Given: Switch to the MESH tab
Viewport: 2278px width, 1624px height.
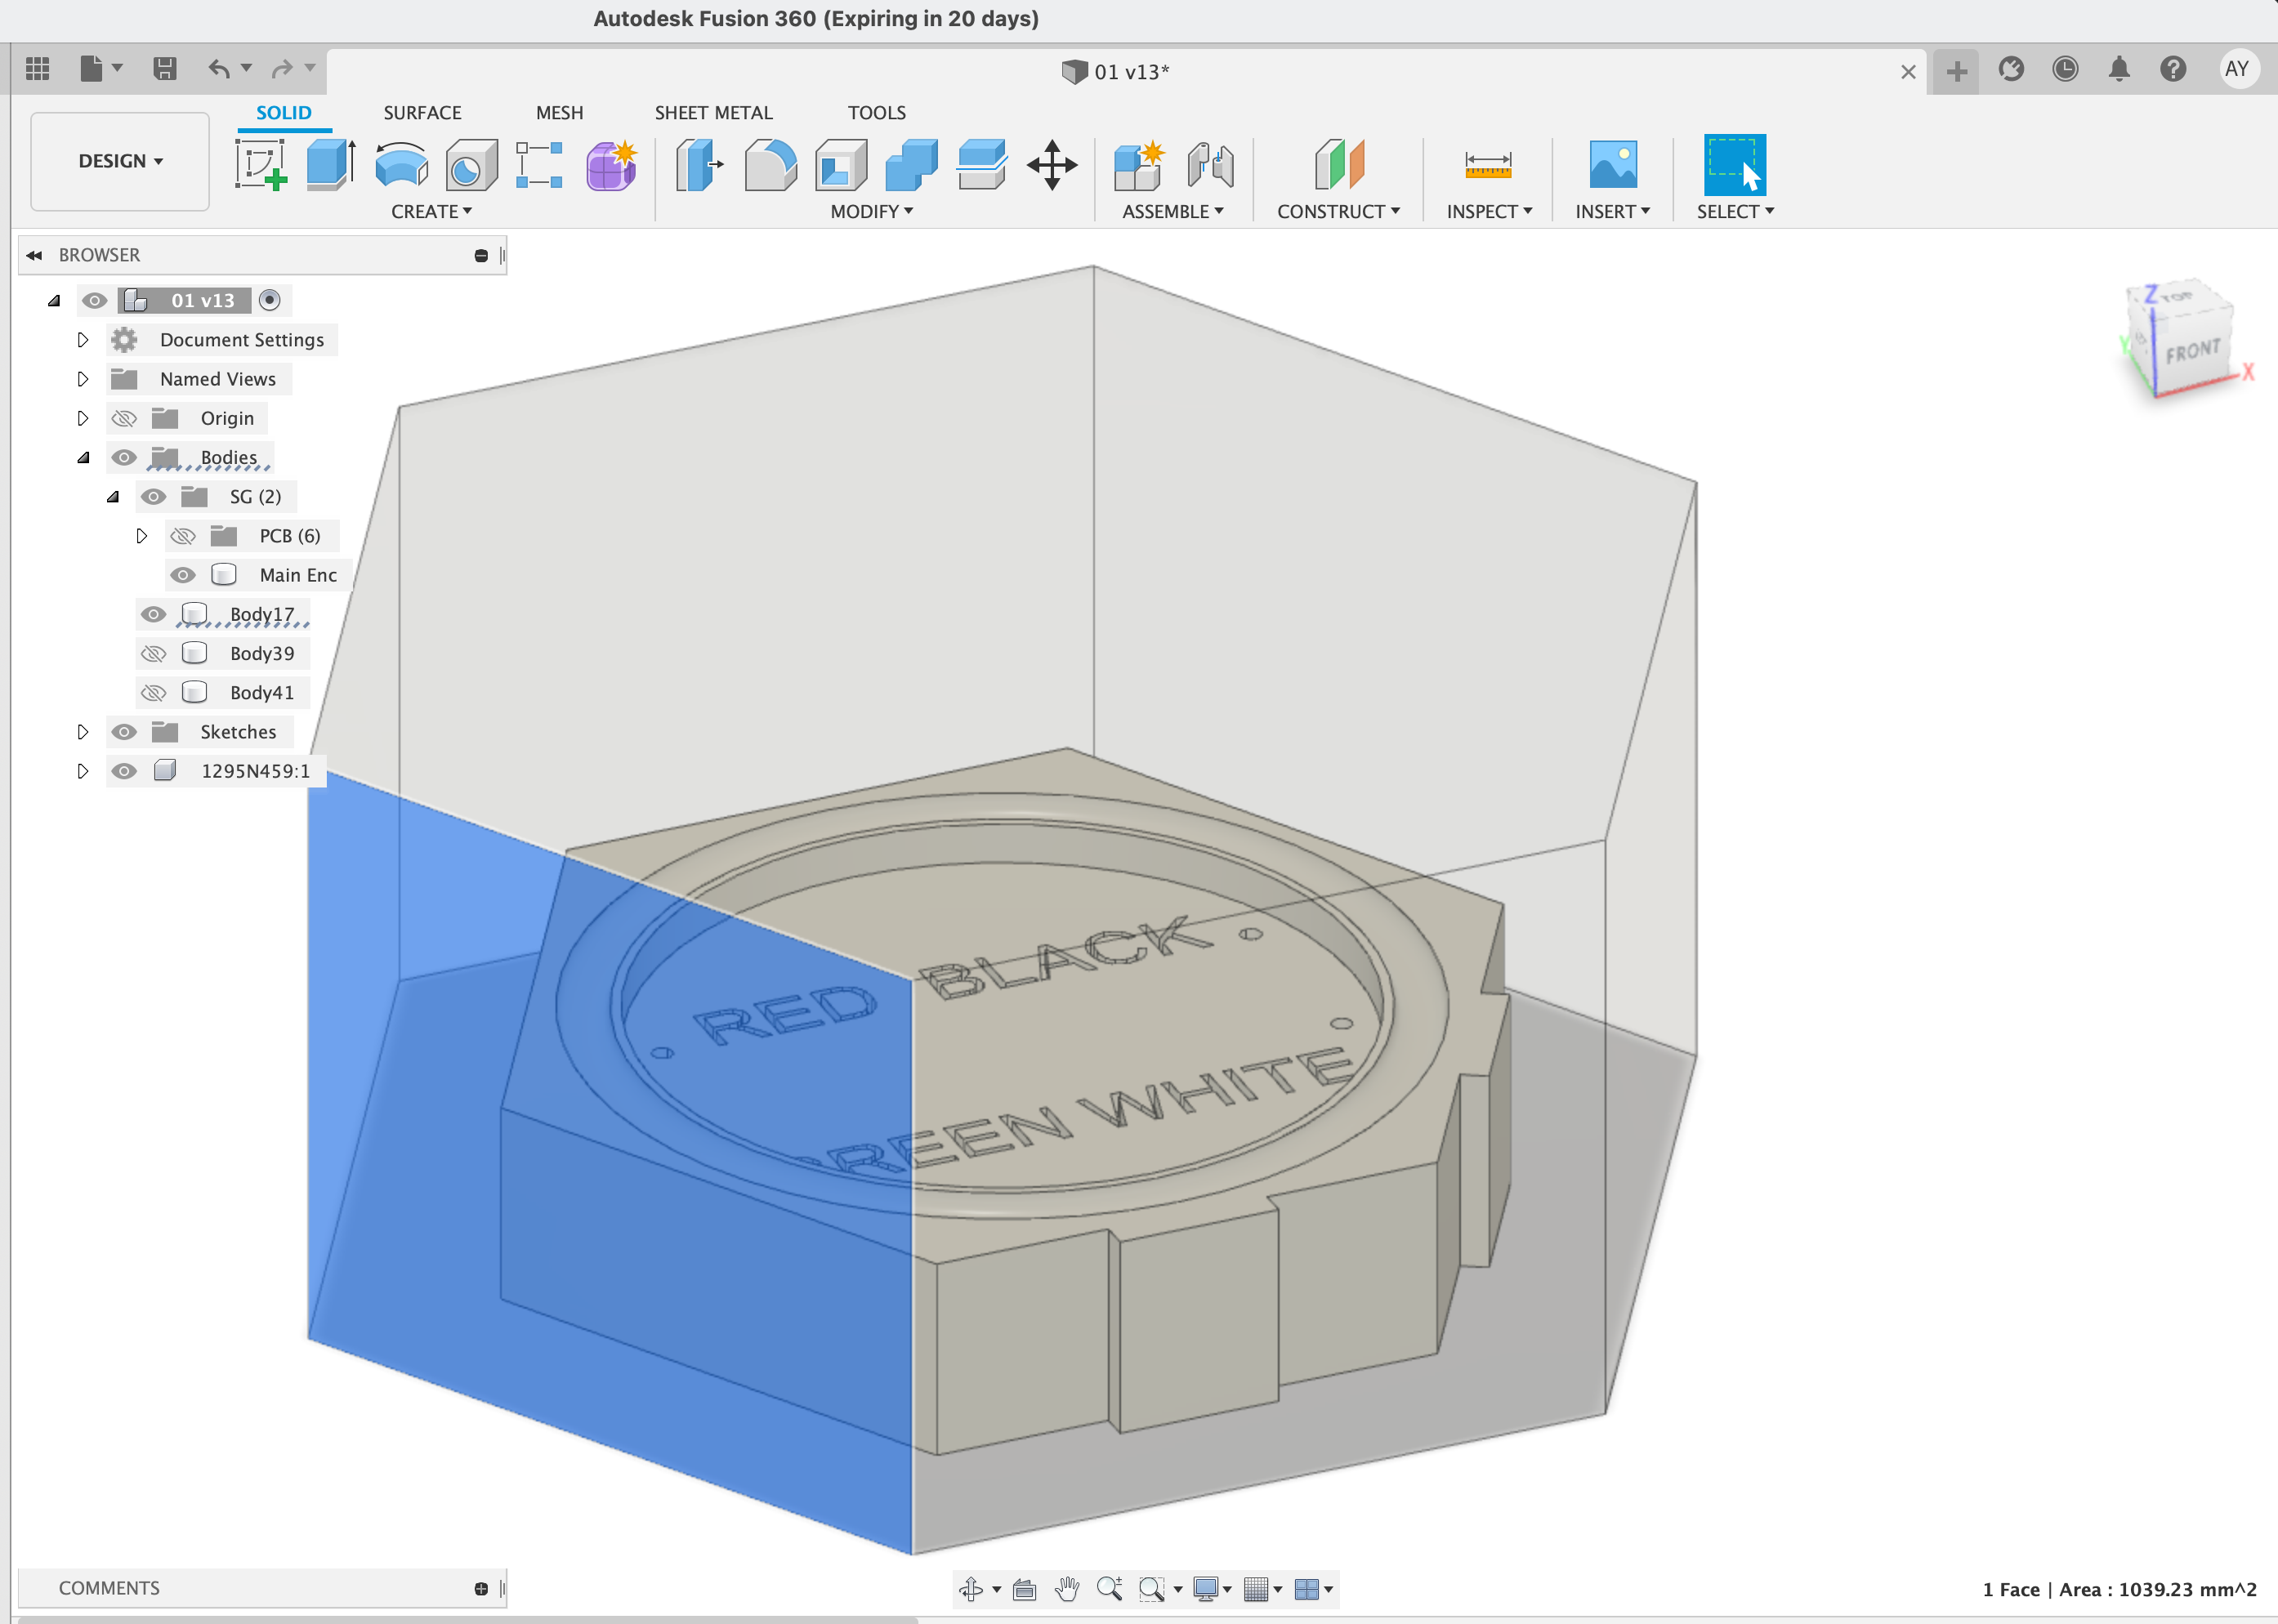Looking at the screenshot, I should 559,111.
